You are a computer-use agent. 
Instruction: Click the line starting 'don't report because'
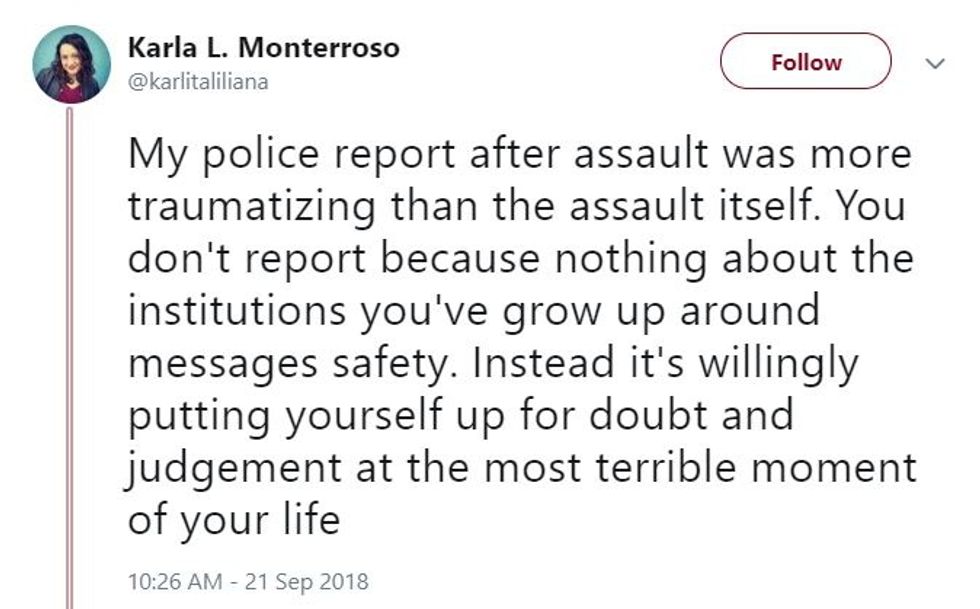(x=520, y=259)
